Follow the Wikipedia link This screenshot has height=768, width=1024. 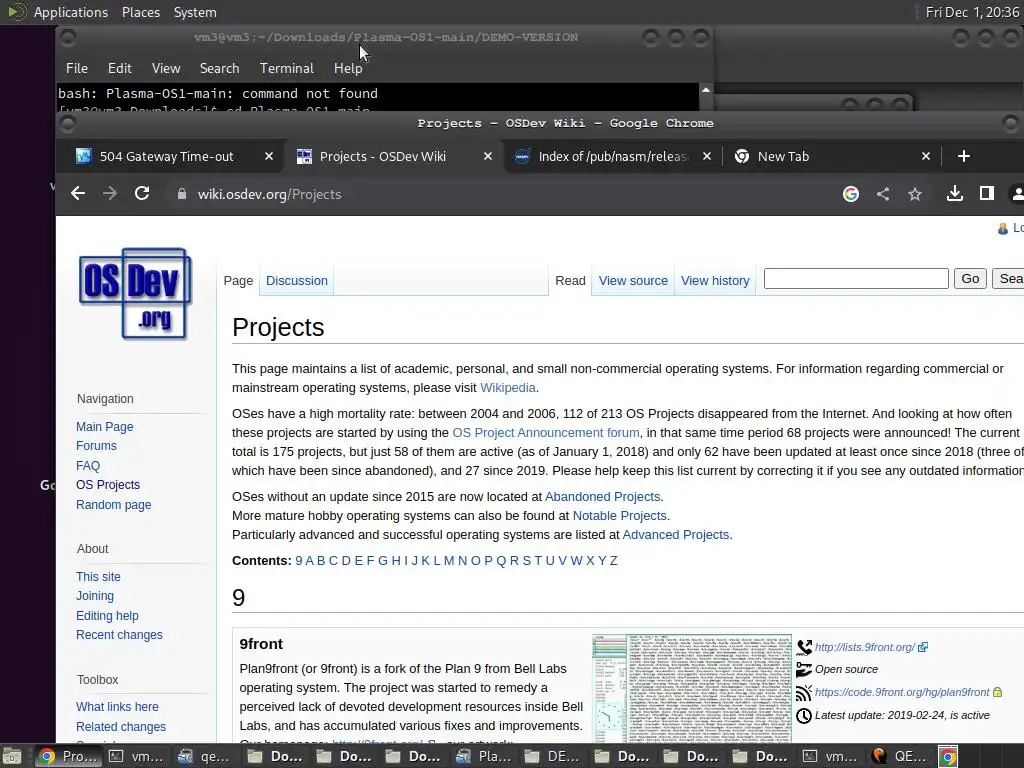[507, 387]
